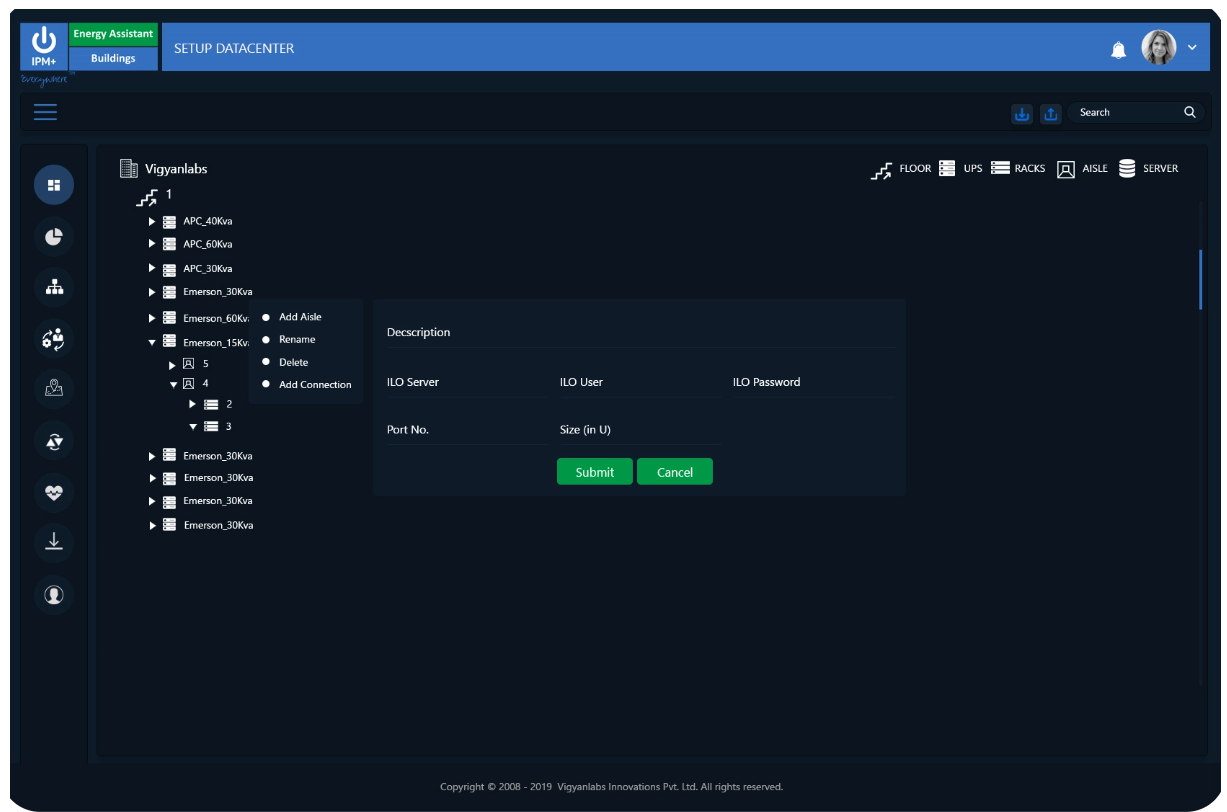Open the hierarchy tree sidebar icon
1227x812 pixels.
pos(54,287)
